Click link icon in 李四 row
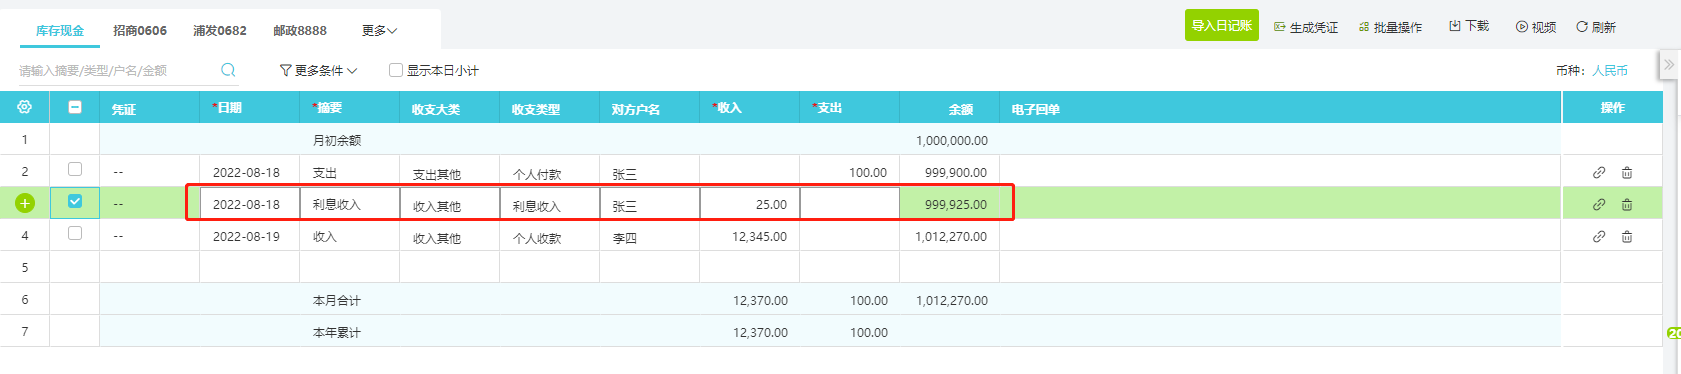Image resolution: width=1681 pixels, height=374 pixels. [1599, 237]
